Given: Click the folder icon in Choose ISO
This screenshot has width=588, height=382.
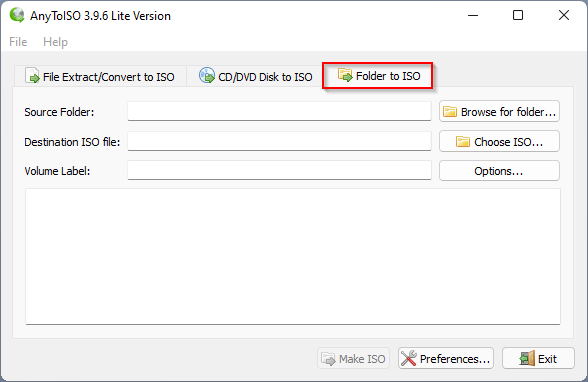Looking at the screenshot, I should (463, 142).
